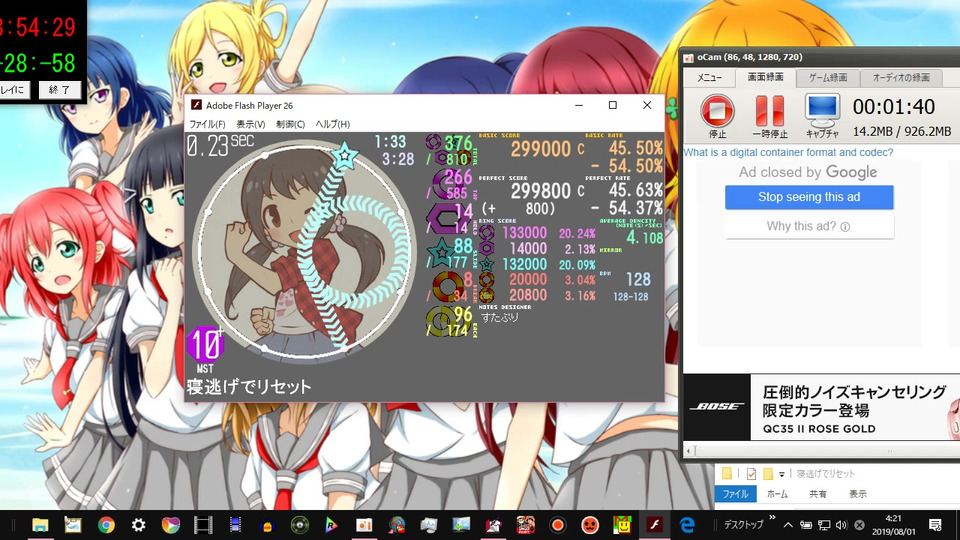Switch to Adobe Flash Player taskbar icon

[x=654, y=525]
